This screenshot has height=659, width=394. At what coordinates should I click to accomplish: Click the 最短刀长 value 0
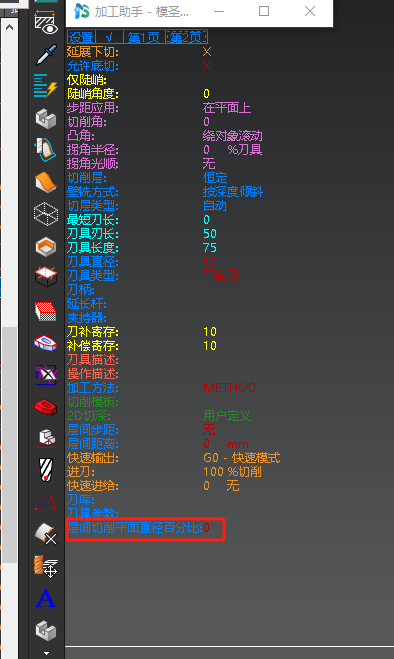[206, 220]
